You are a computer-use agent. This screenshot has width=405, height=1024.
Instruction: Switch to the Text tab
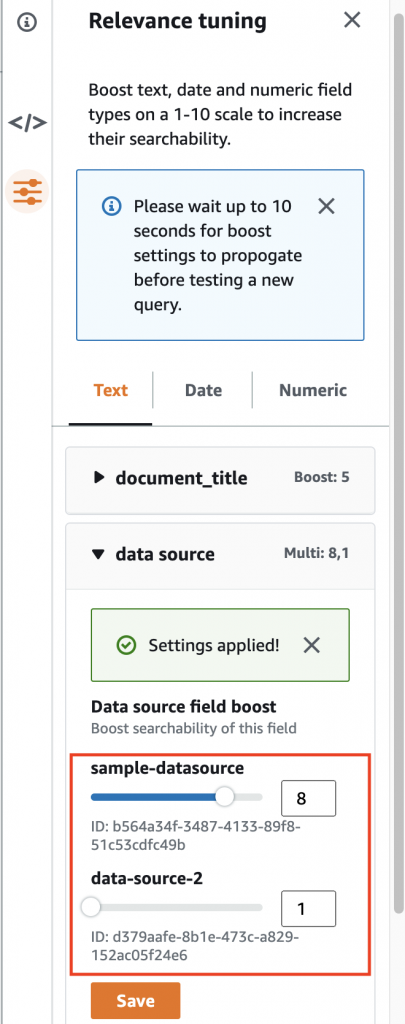coord(110,391)
